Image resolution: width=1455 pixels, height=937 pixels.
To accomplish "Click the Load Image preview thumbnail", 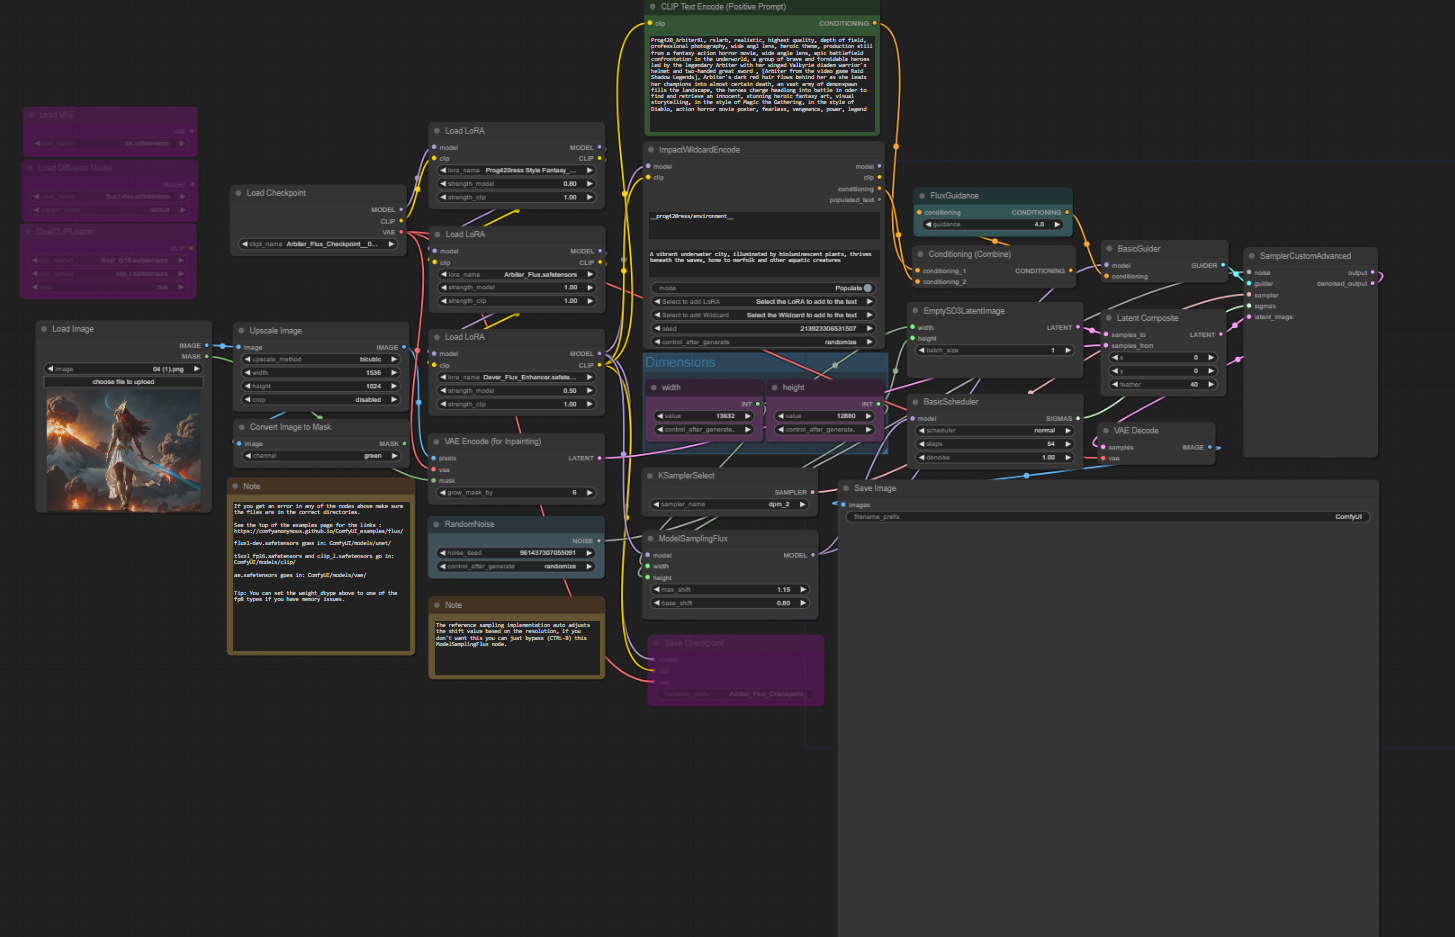I will pos(123,438).
